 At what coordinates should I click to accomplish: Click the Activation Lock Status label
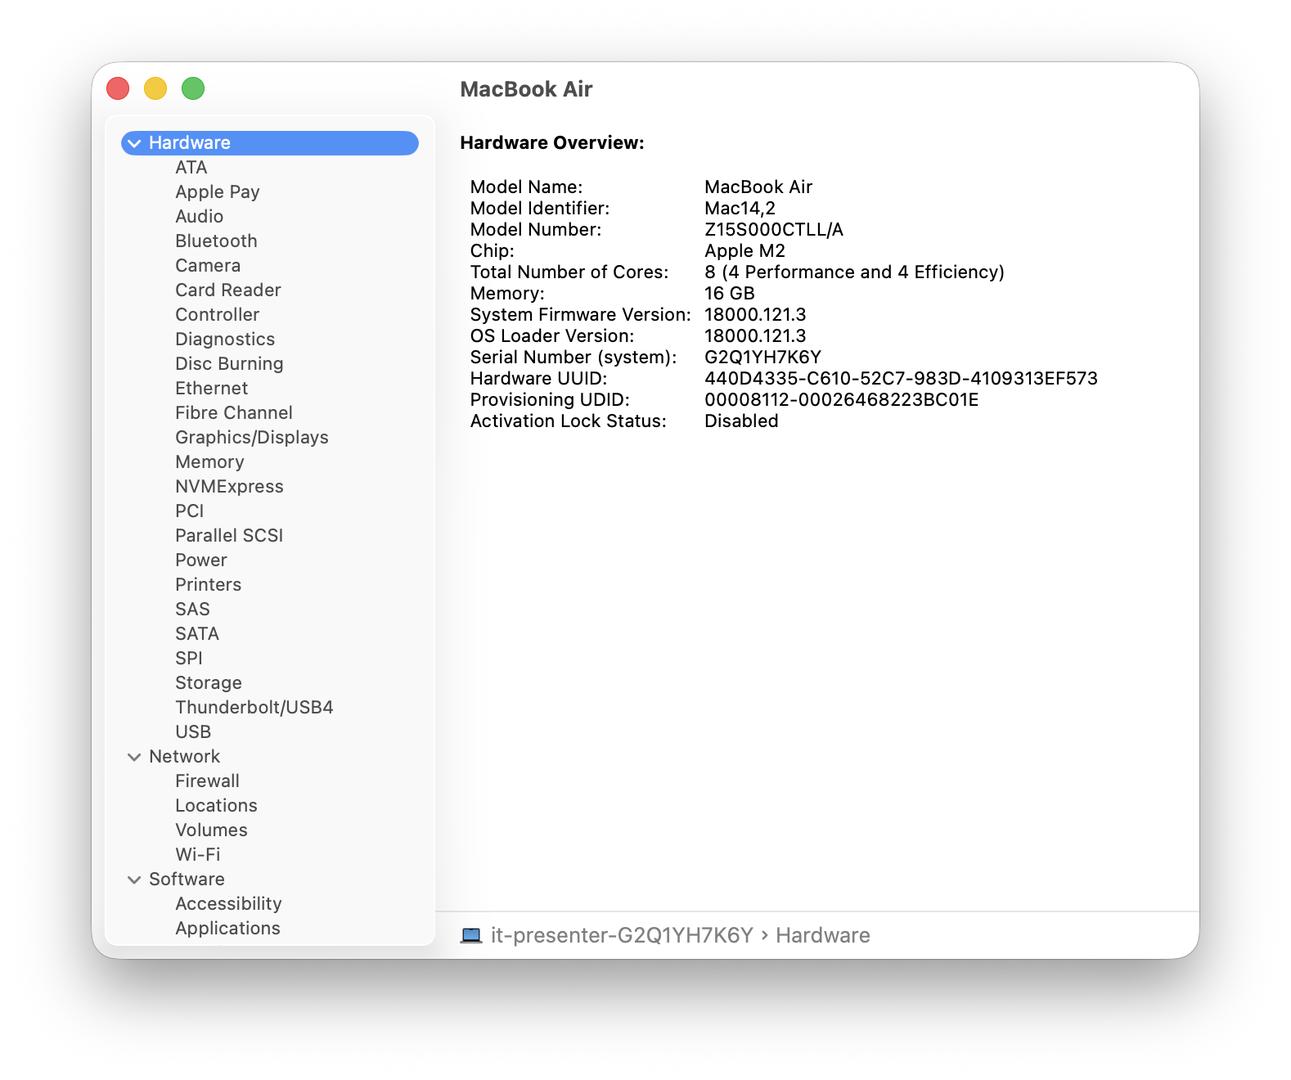click(x=568, y=421)
